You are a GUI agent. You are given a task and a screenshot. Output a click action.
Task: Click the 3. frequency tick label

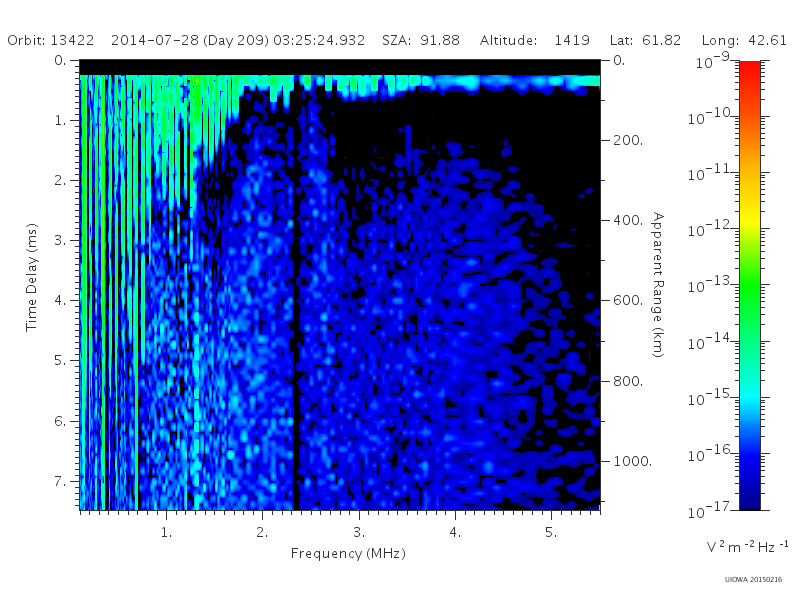coord(359,532)
